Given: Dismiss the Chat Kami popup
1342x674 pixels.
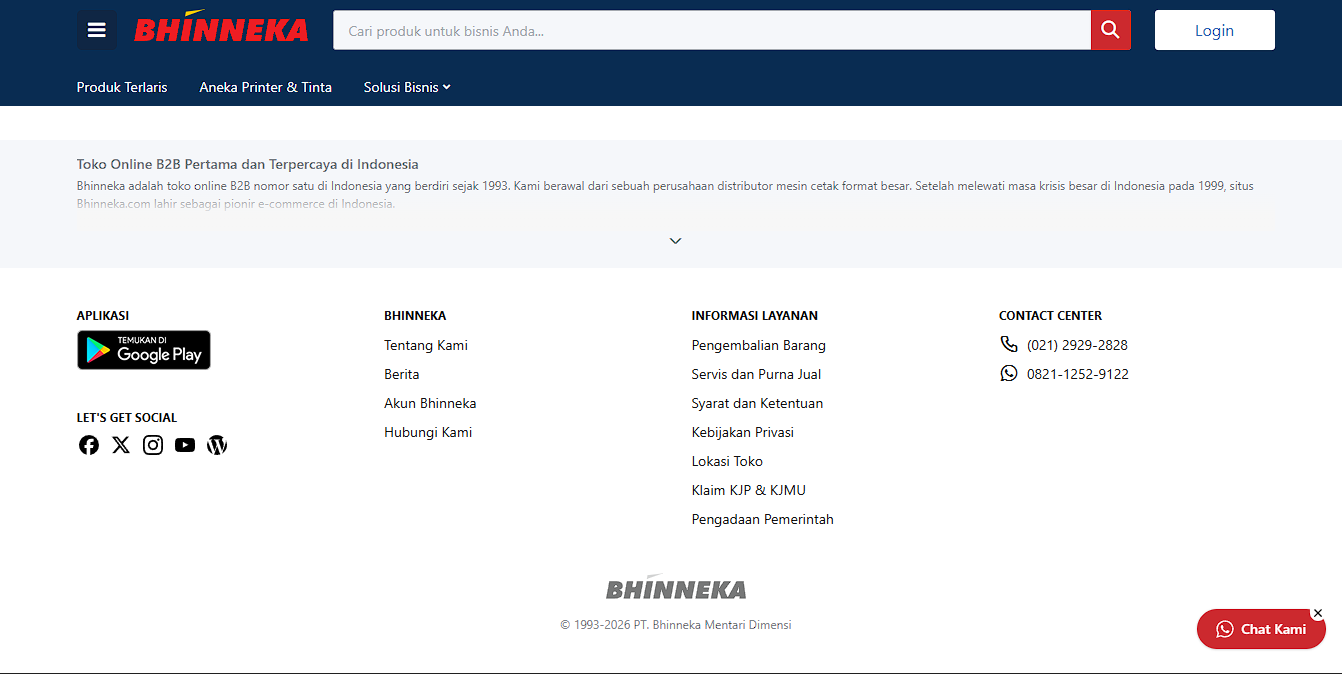Looking at the screenshot, I should click(1317, 613).
